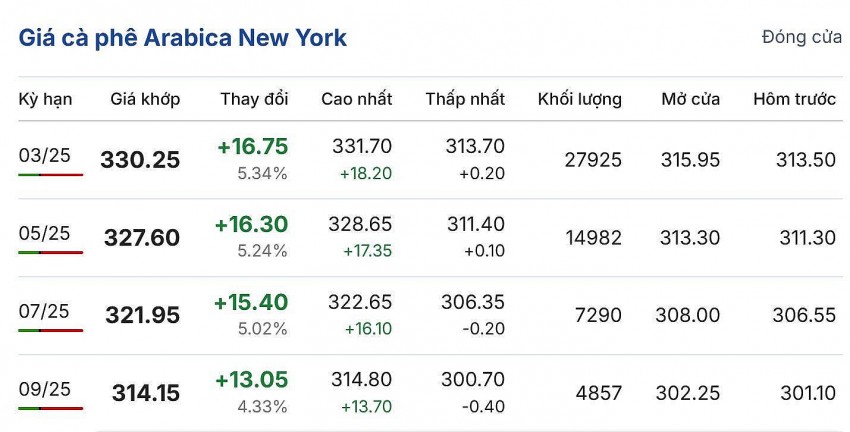Click the indicator bar under 09/25

pos(50,409)
